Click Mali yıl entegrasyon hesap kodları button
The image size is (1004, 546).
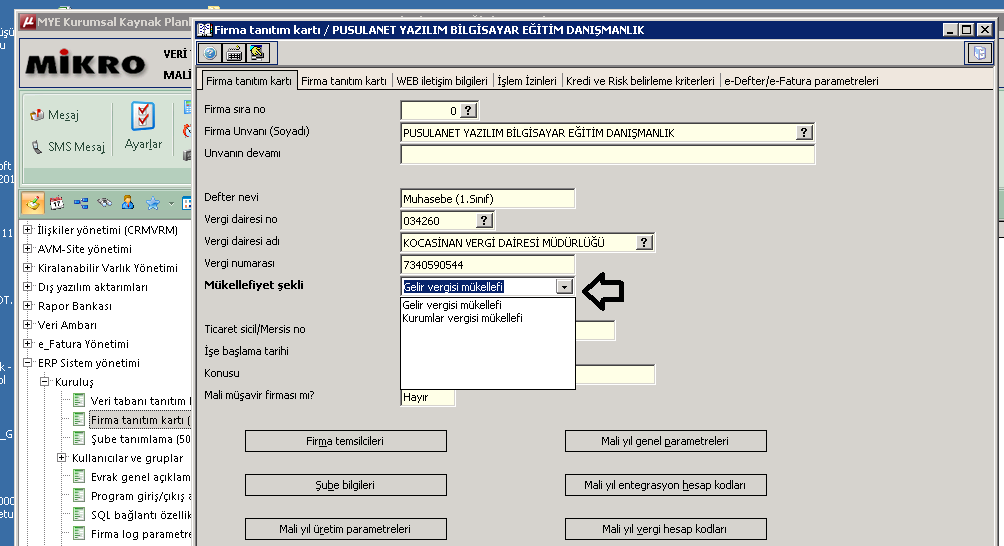pyautogui.click(x=665, y=485)
